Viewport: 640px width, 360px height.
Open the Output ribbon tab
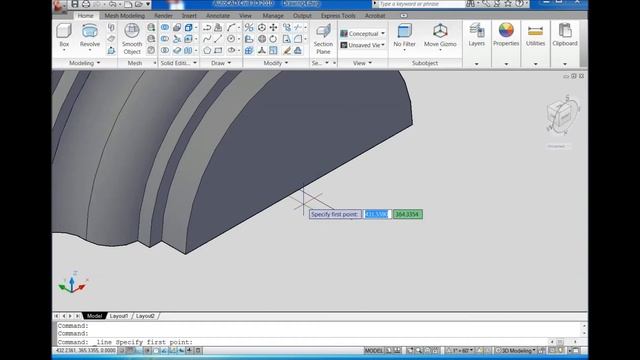tap(302, 16)
